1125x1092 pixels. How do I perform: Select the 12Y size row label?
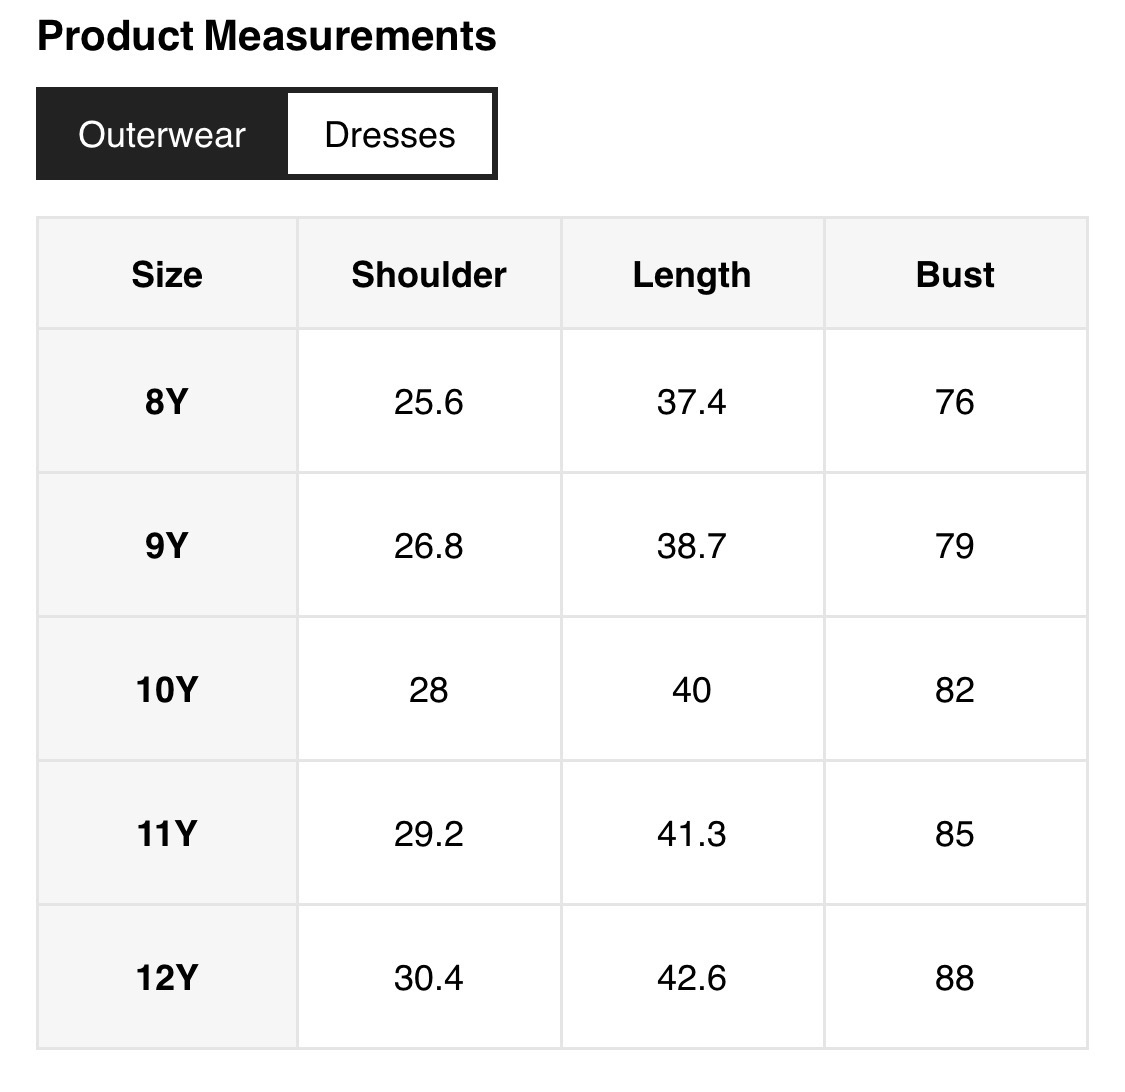(x=167, y=978)
